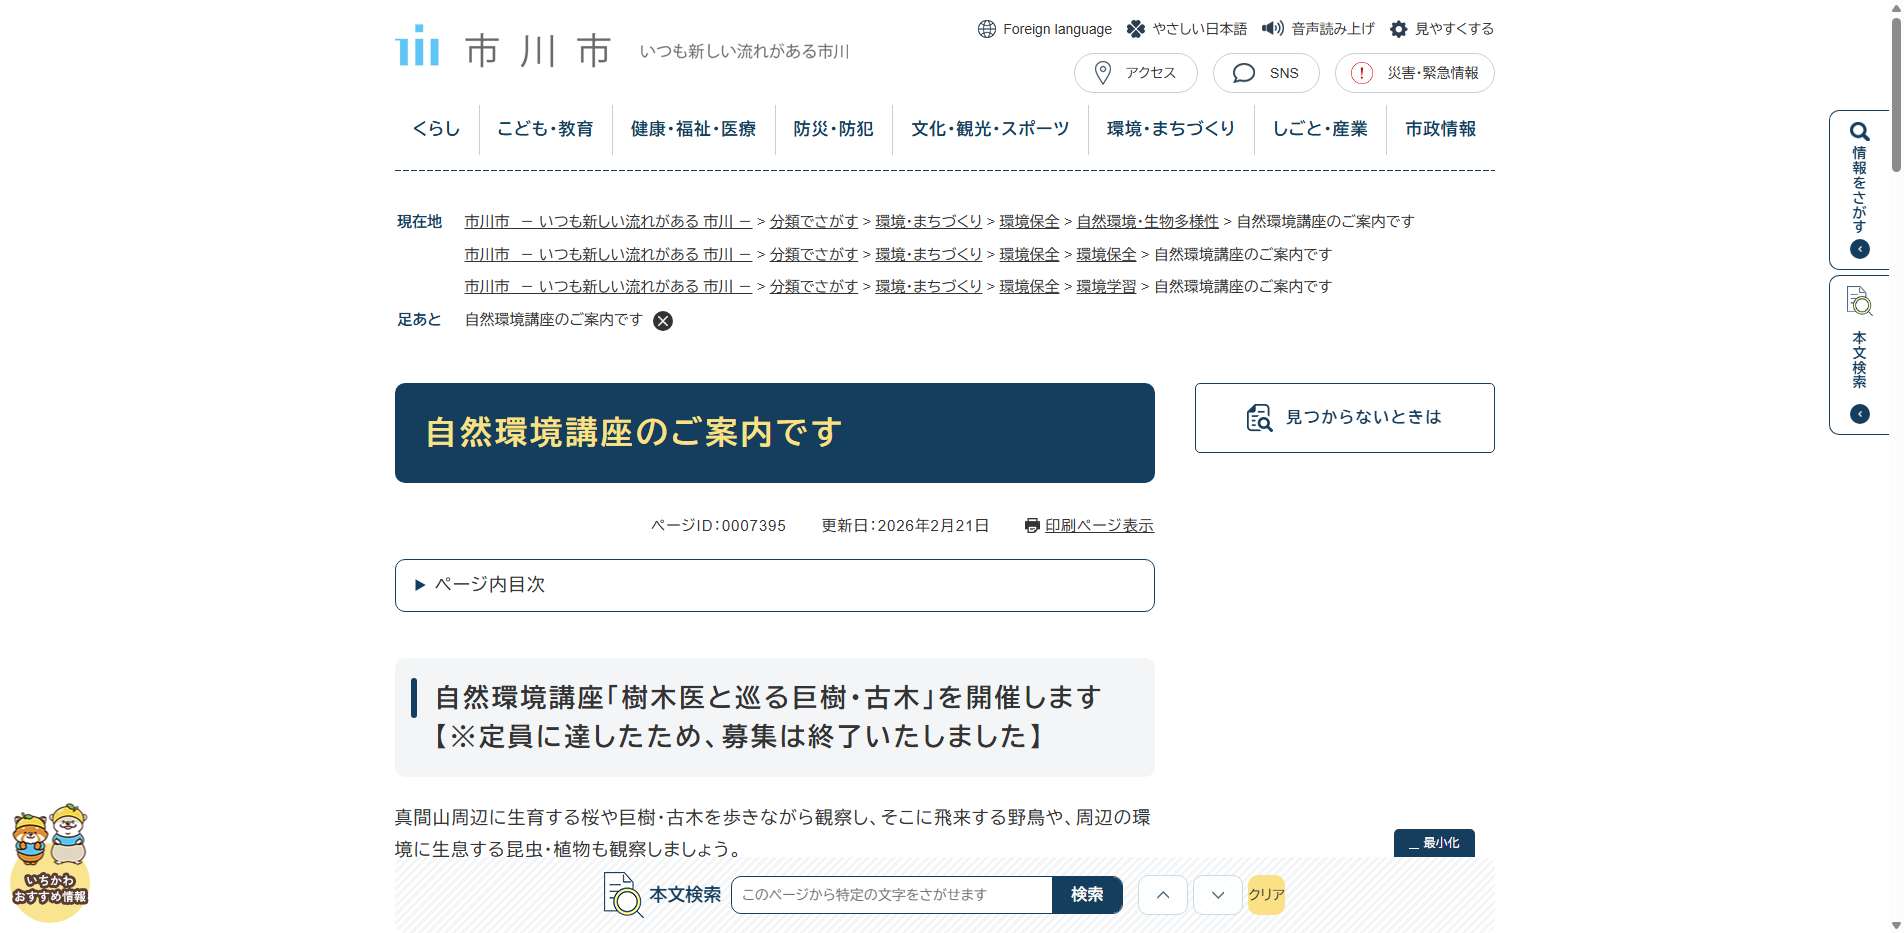The height and width of the screenshot is (933, 1904).
Task: Expand the 情報をさがす side panel
Action: point(1859,190)
